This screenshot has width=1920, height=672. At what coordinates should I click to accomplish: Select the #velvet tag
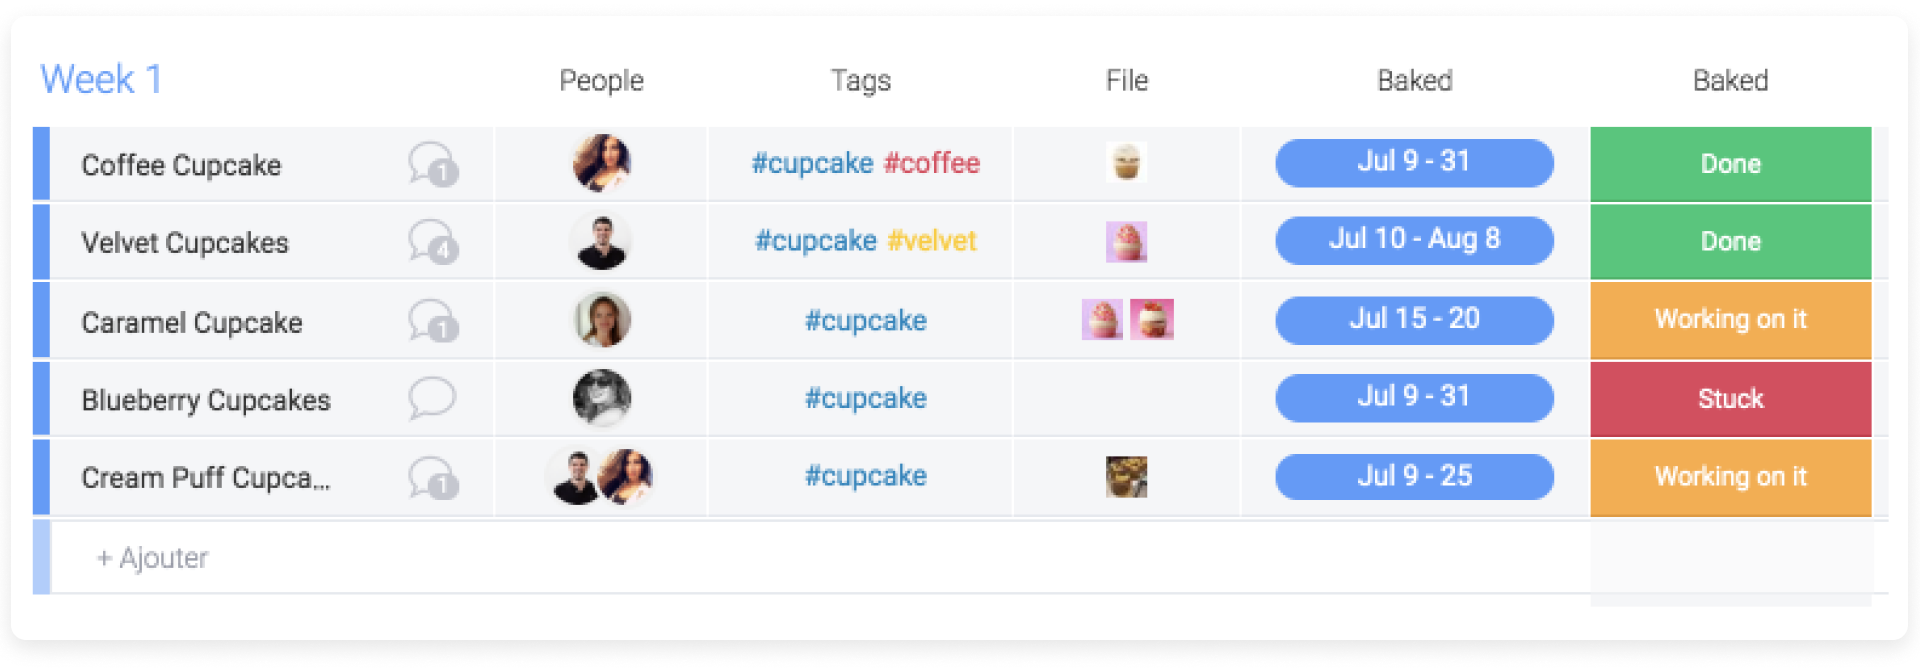[931, 241]
